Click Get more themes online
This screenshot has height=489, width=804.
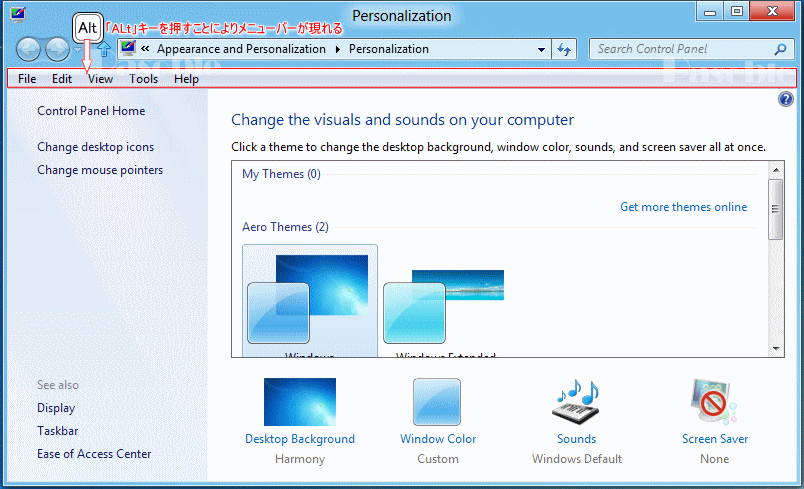[x=684, y=207]
